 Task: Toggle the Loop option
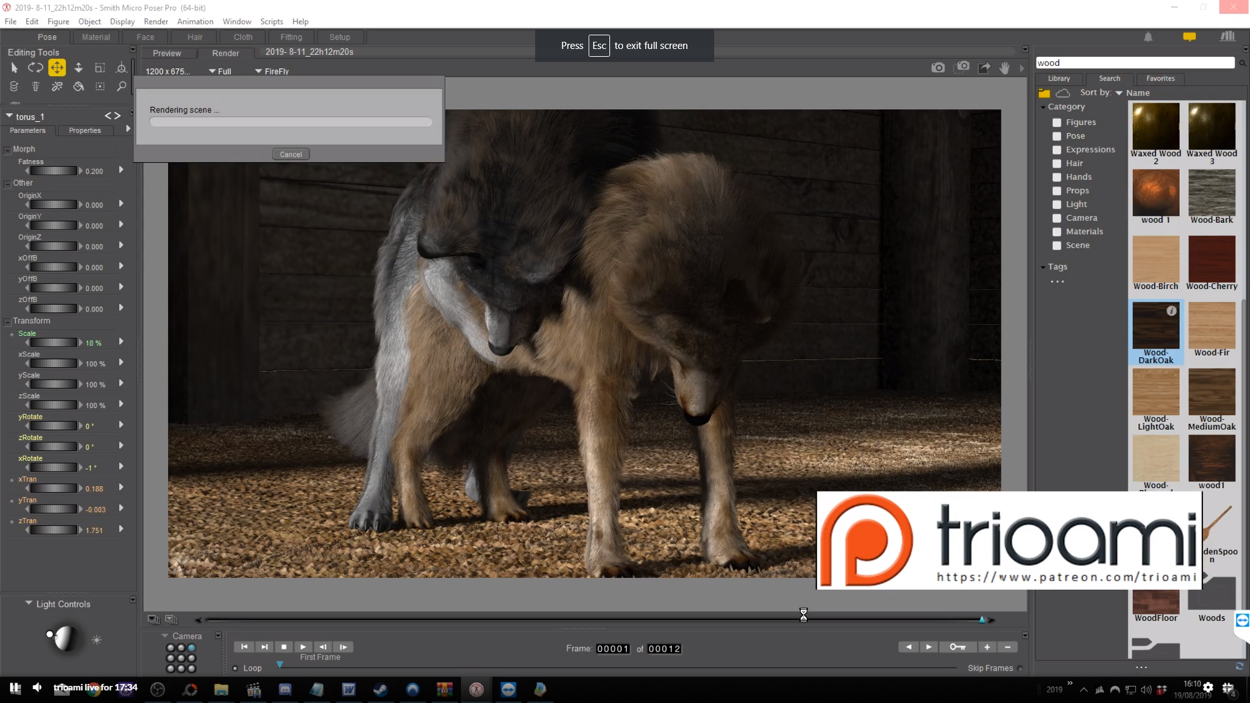click(236, 668)
